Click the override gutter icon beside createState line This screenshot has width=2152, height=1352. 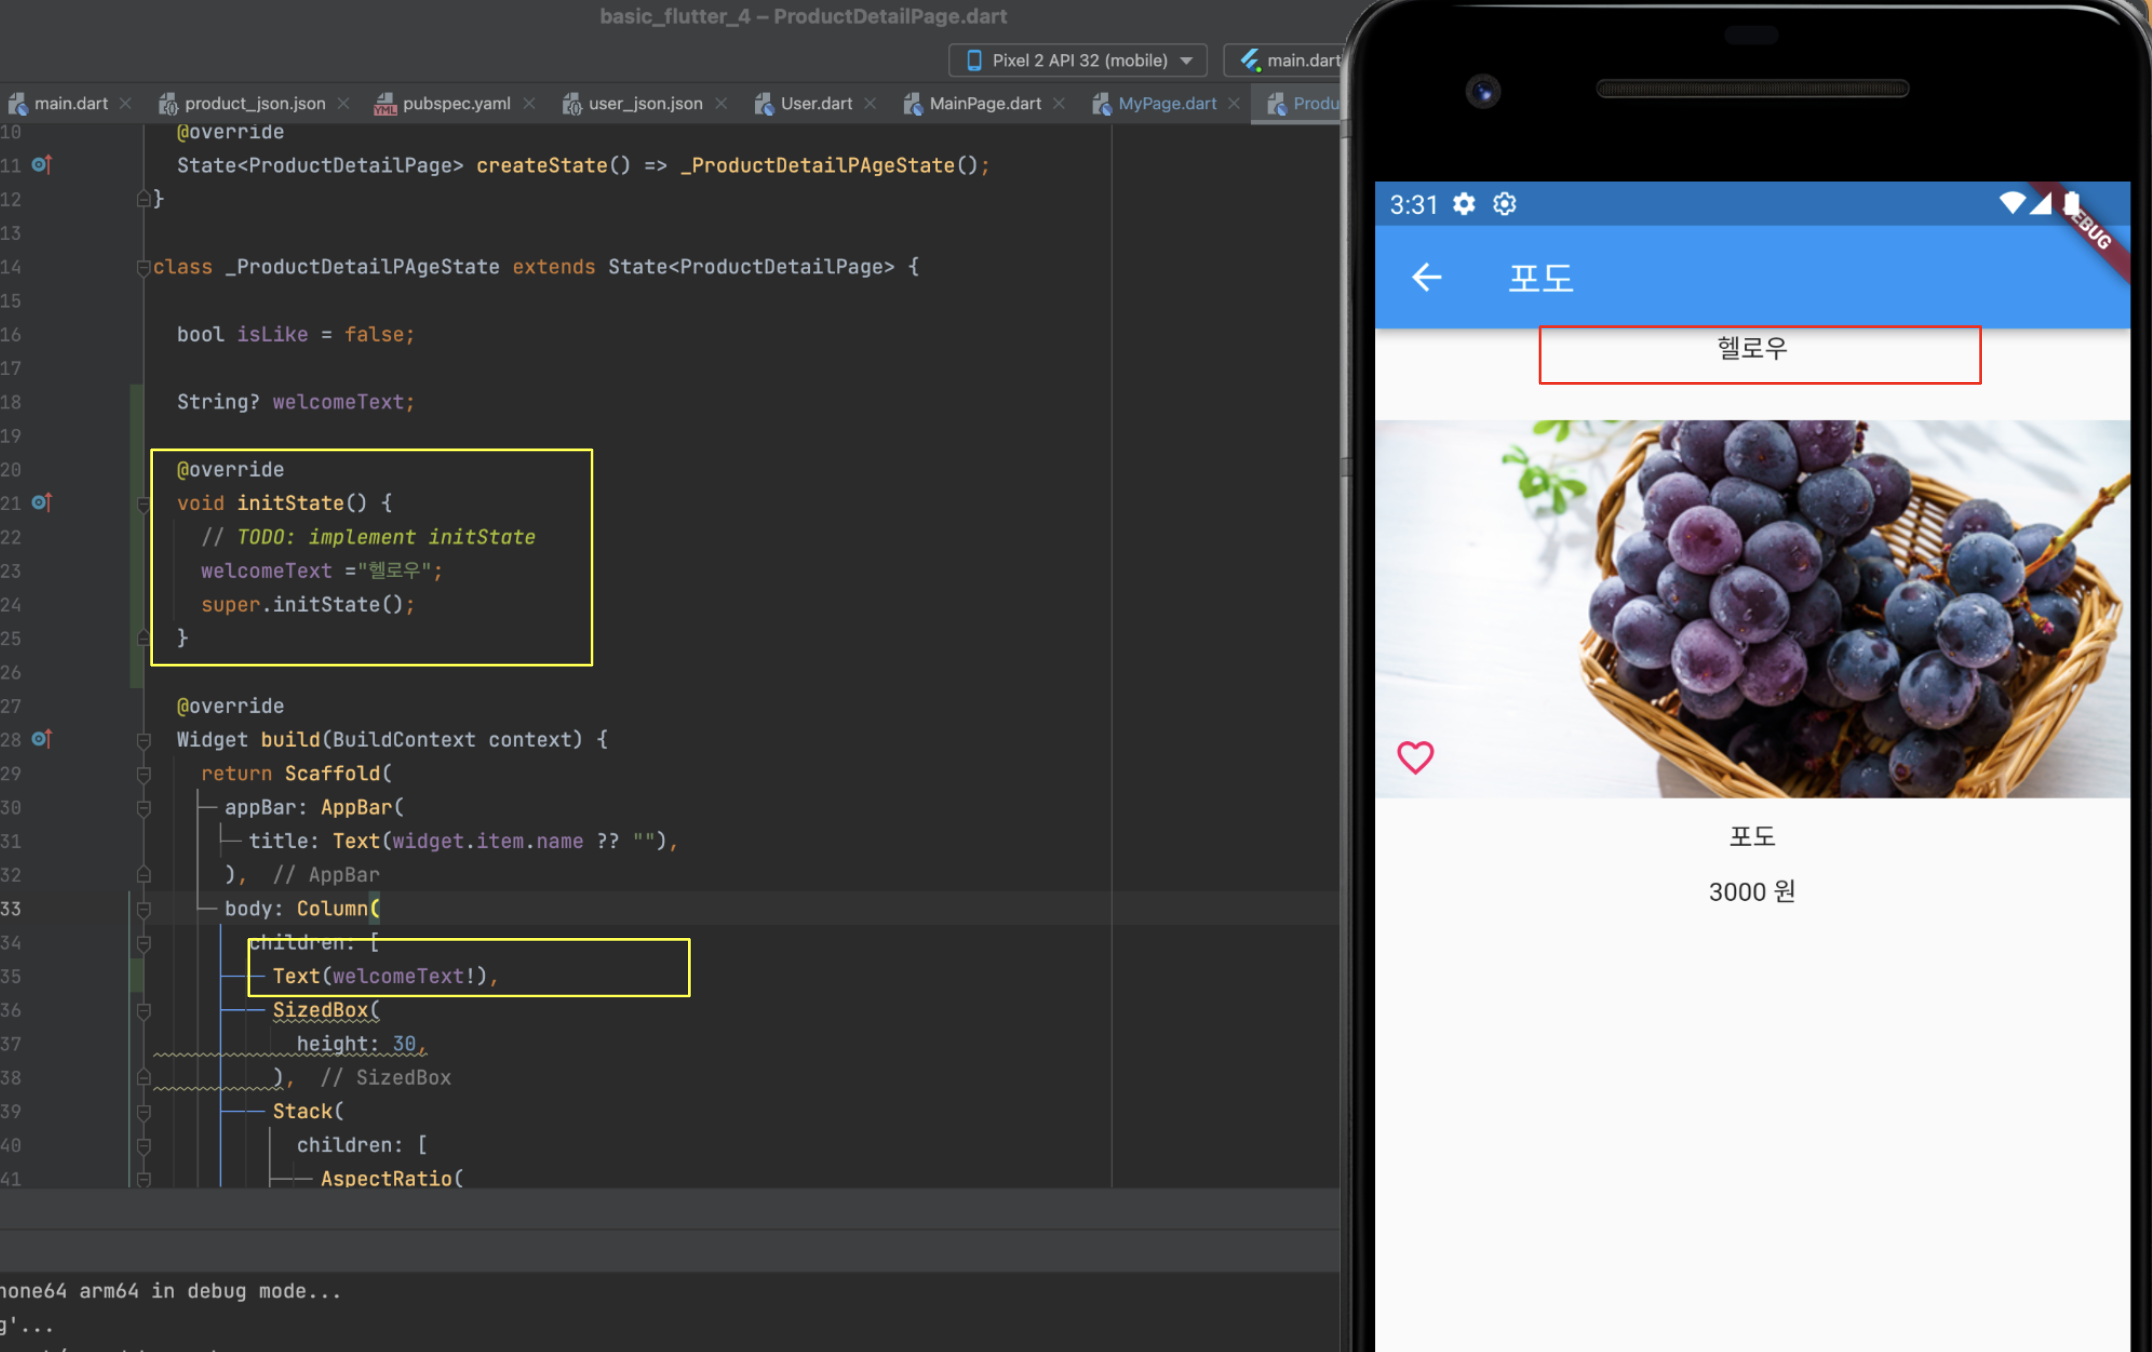point(42,164)
